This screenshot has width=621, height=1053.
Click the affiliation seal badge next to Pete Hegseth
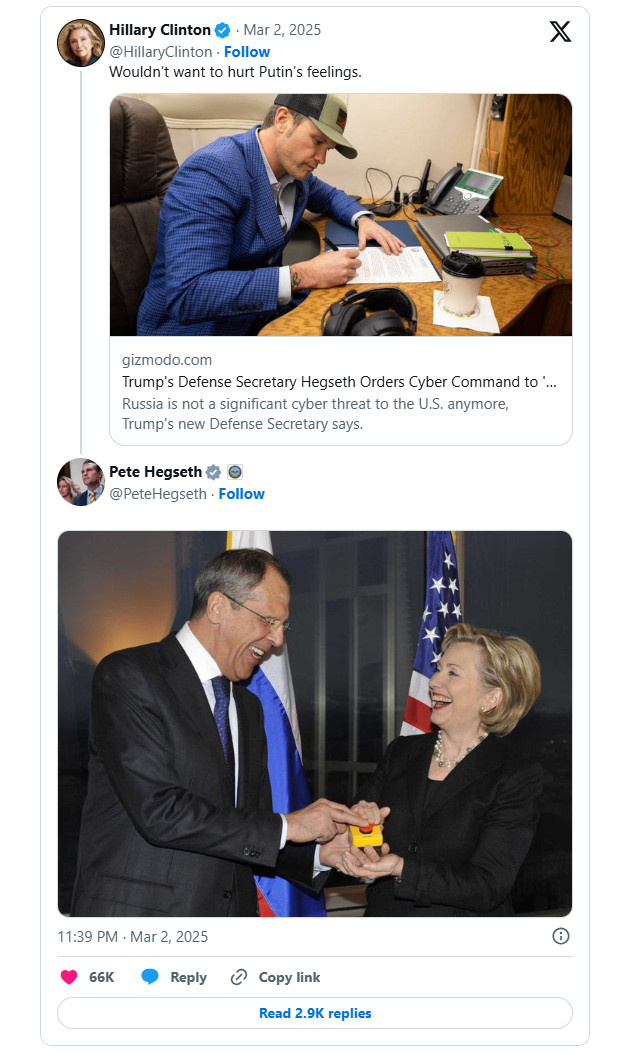(x=234, y=472)
